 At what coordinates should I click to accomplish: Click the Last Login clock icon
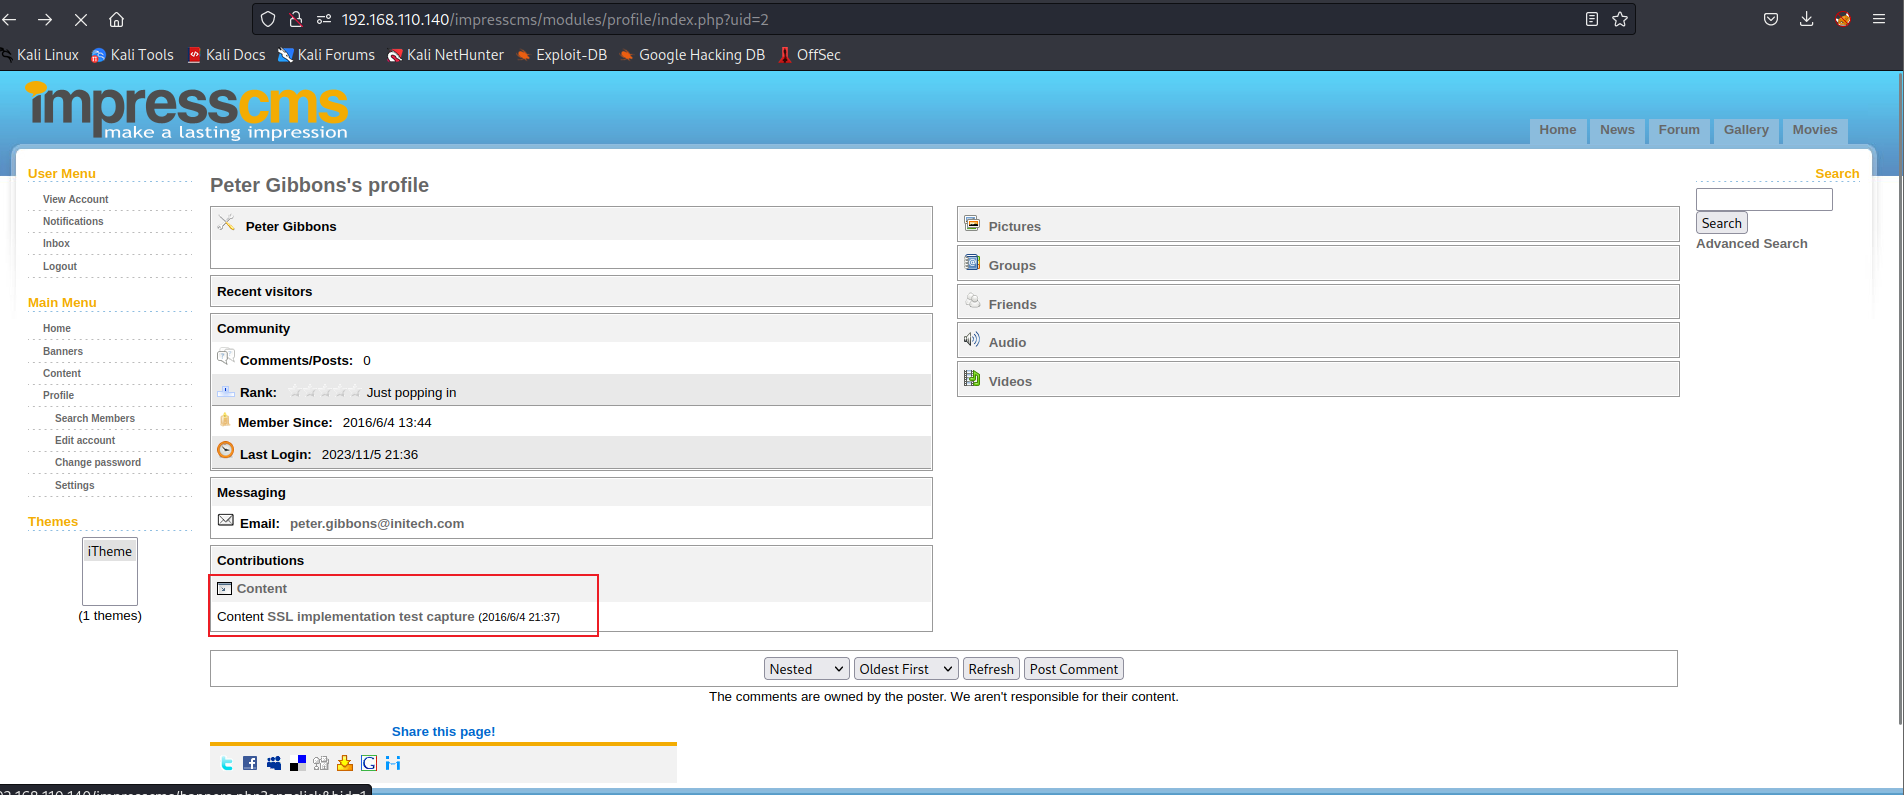[x=226, y=451]
